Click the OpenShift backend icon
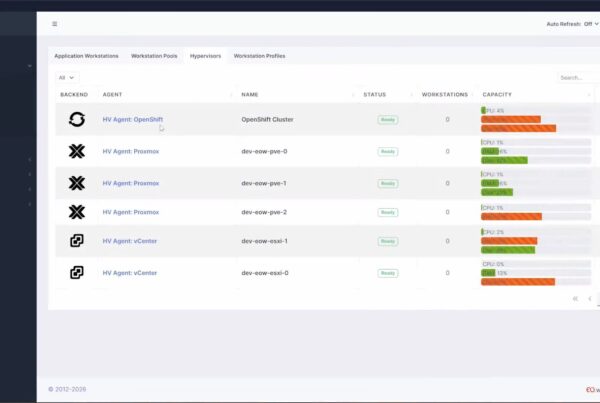This screenshot has height=403, width=600. tap(77, 119)
